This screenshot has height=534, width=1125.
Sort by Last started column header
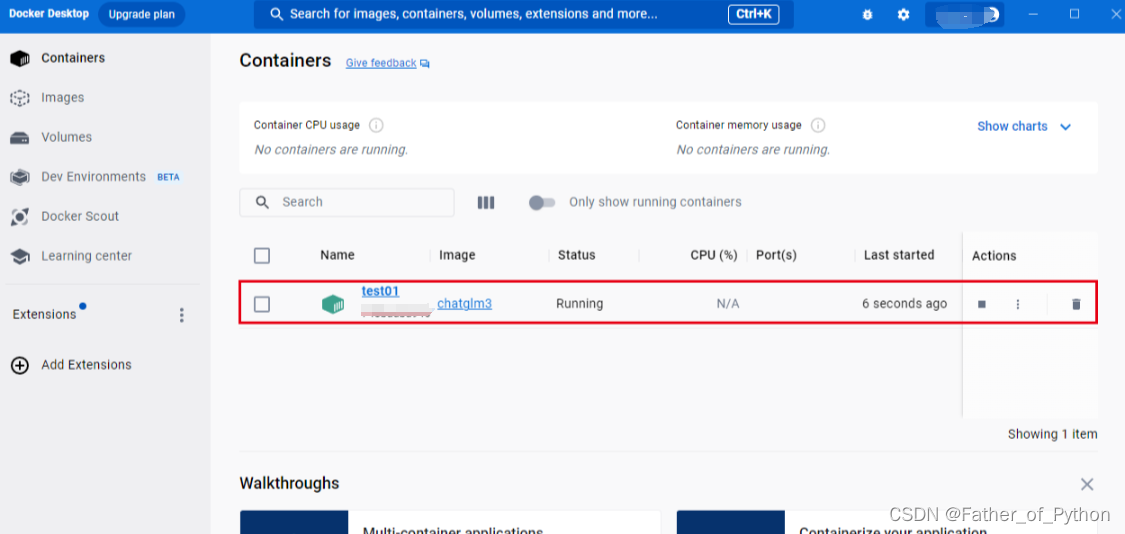[x=899, y=255]
